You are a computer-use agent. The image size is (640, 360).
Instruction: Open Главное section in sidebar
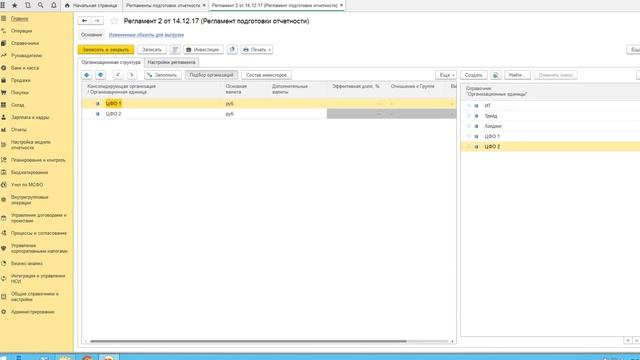point(20,19)
